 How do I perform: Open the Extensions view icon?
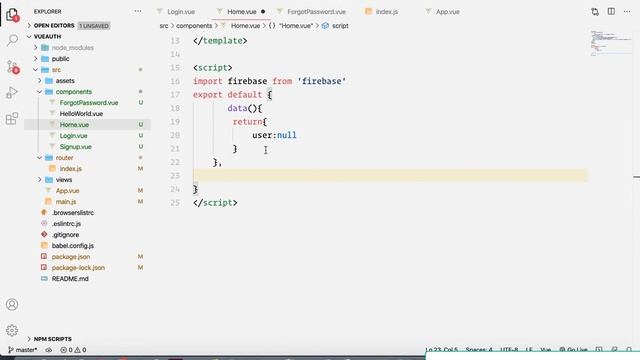12,119
